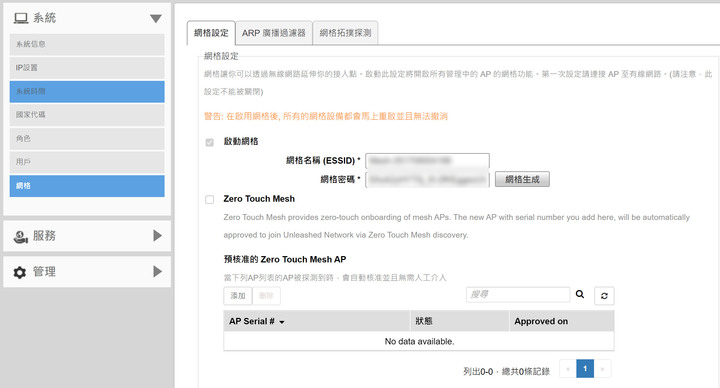Click the Approved on column header

click(562, 321)
